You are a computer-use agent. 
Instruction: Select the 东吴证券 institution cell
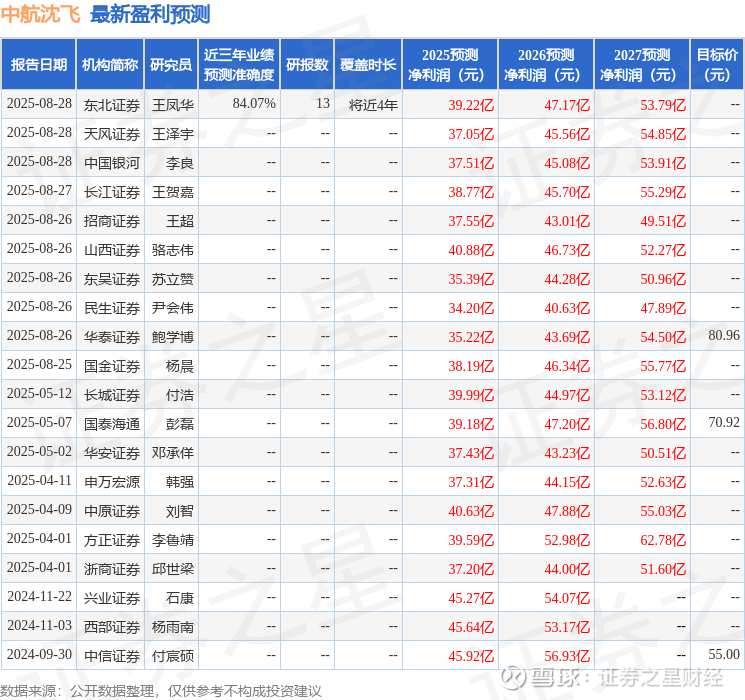(x=112, y=279)
